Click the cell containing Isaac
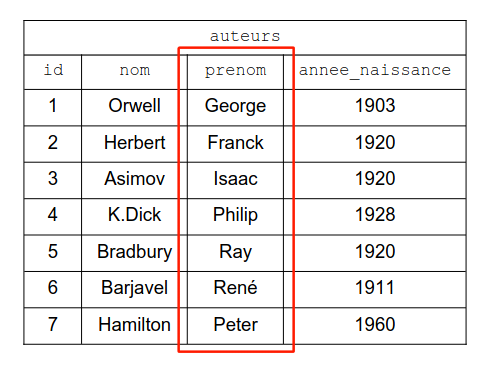Image resolution: width=493 pixels, height=377 pixels. pos(235,179)
